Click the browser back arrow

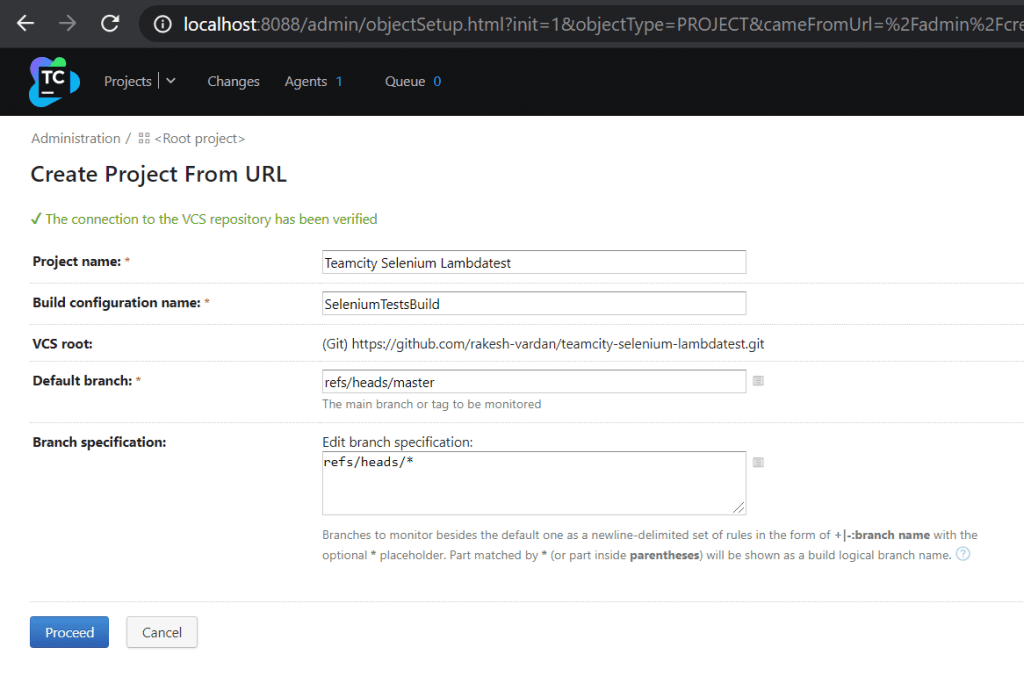[x=25, y=23]
